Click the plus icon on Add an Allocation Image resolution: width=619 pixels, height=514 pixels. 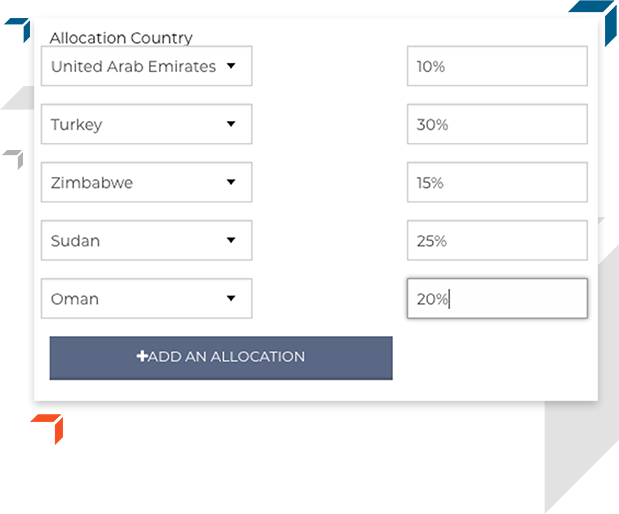click(x=142, y=356)
